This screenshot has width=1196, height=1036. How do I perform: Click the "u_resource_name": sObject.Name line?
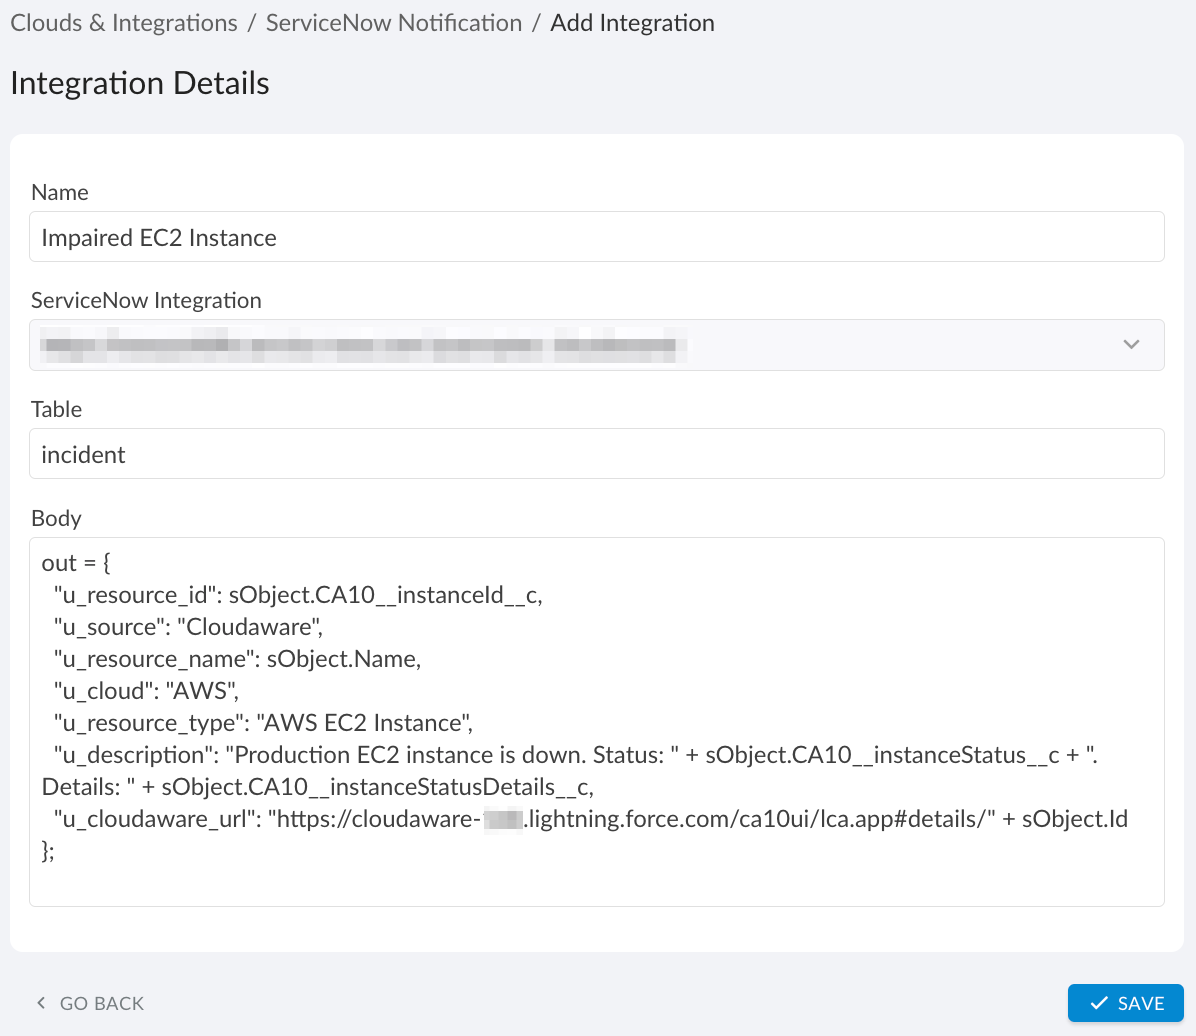click(x=237, y=658)
